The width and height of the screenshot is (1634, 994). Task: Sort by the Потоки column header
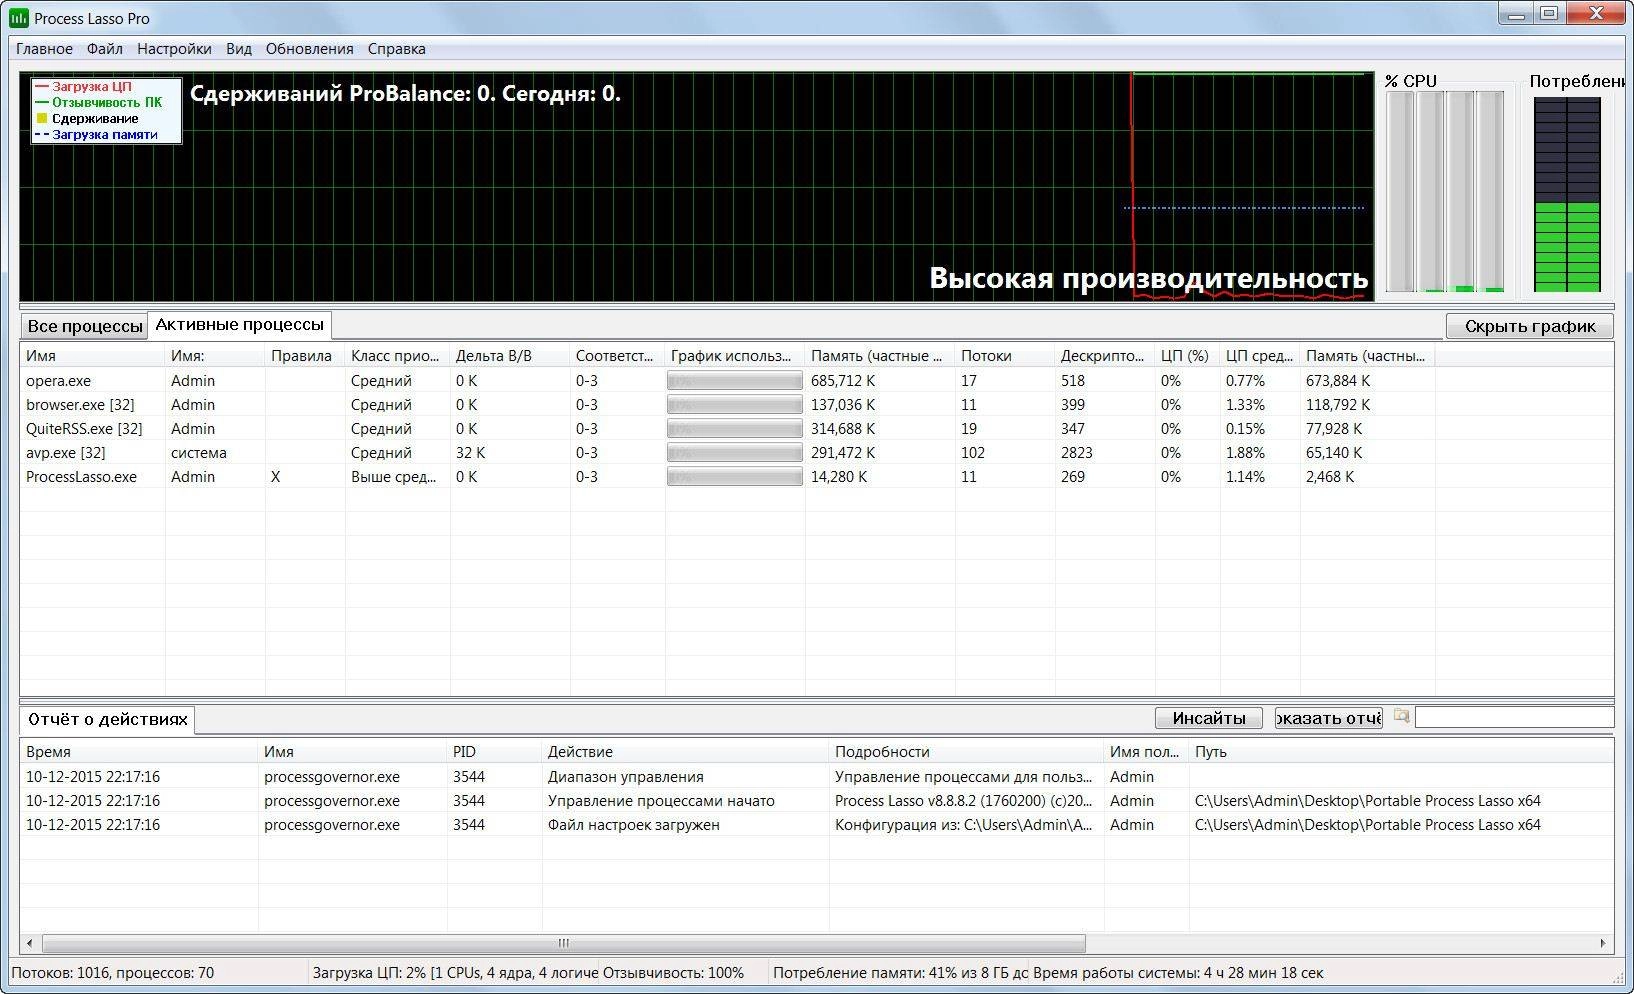pyautogui.click(x=1005, y=355)
